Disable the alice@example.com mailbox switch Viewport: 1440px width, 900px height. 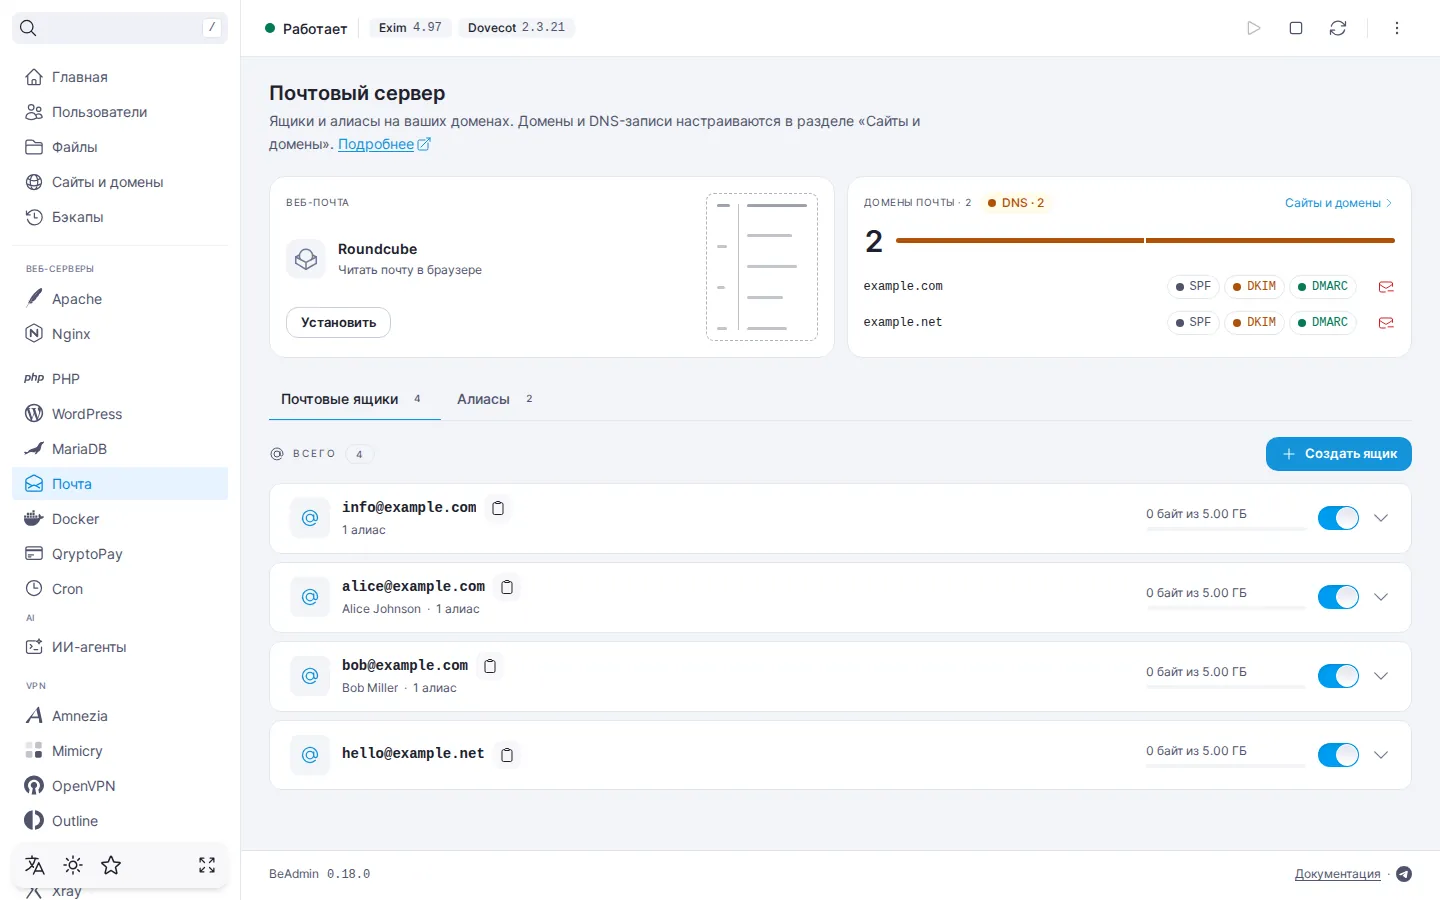pos(1338,597)
